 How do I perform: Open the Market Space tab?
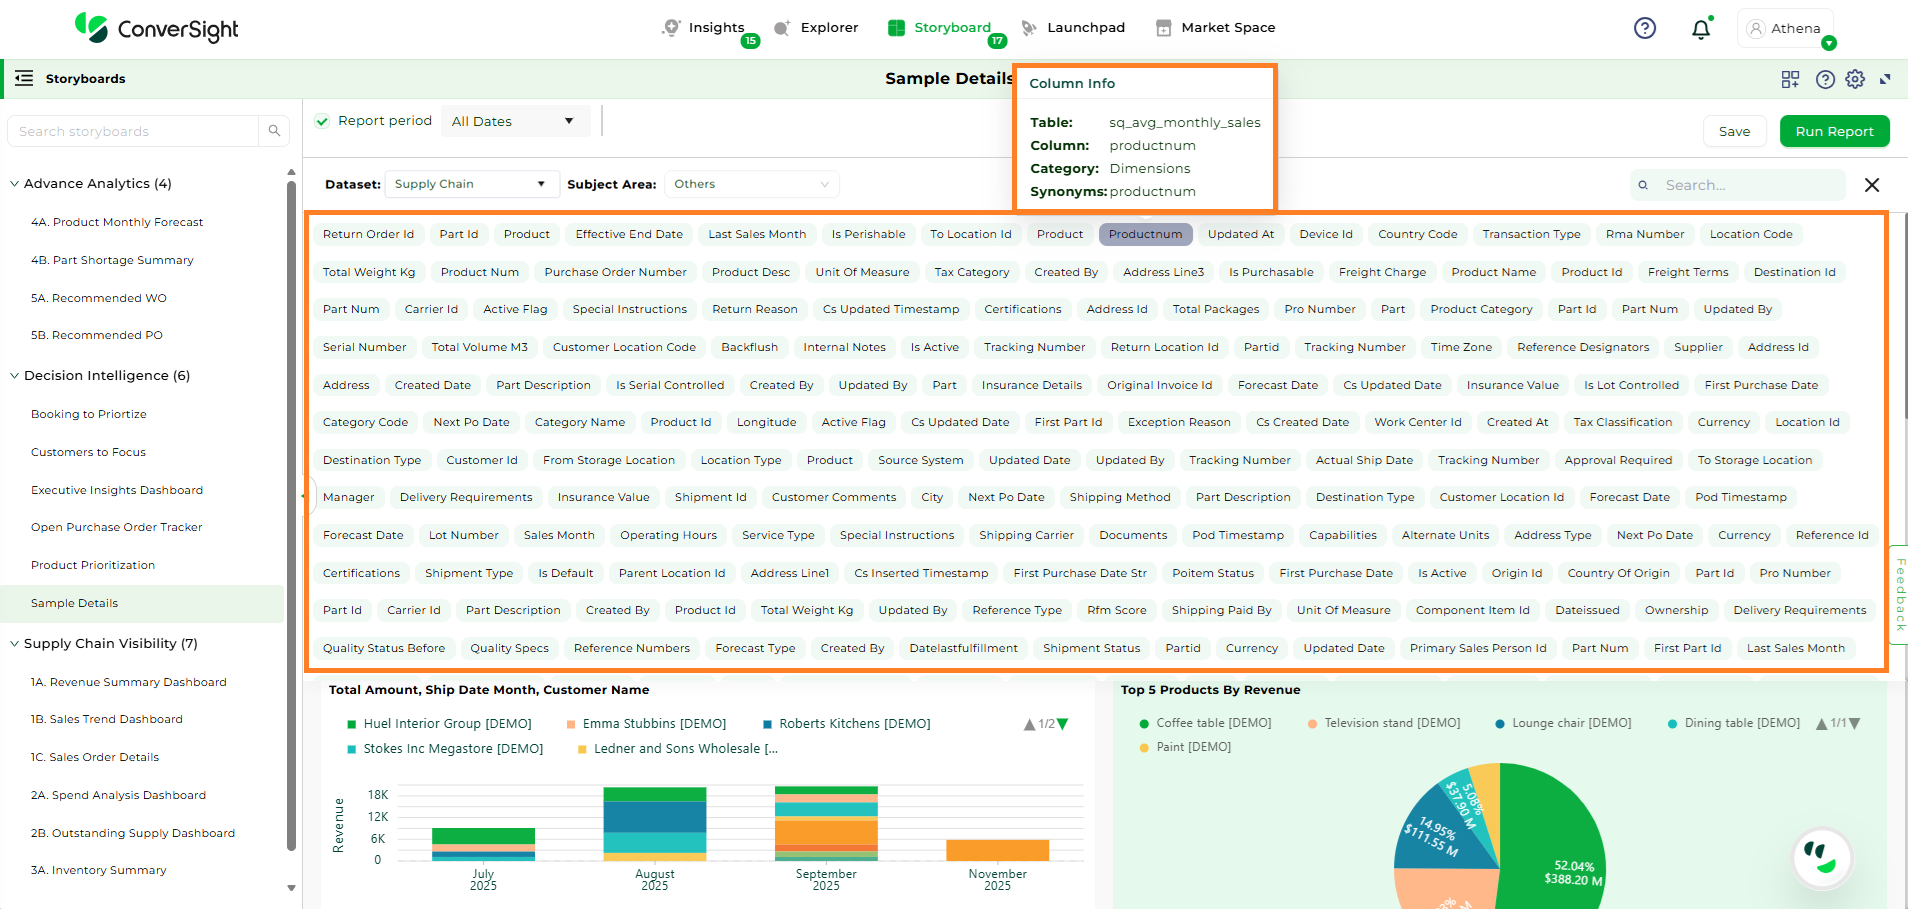(1215, 28)
